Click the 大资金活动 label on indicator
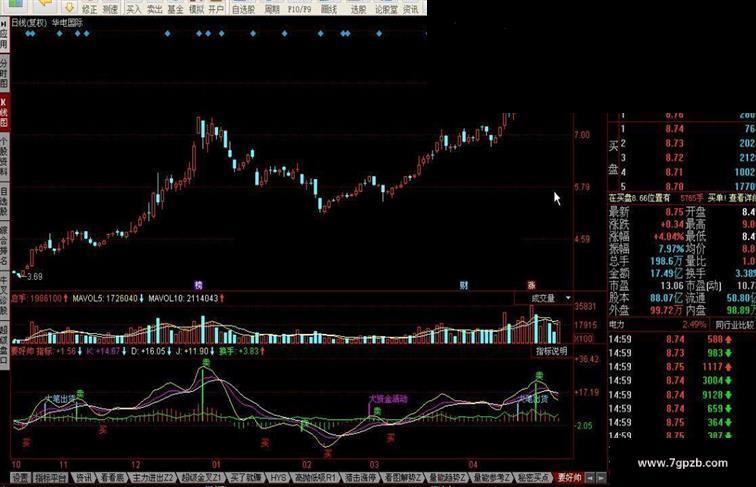Viewport: 756px width, 487px height. click(388, 399)
